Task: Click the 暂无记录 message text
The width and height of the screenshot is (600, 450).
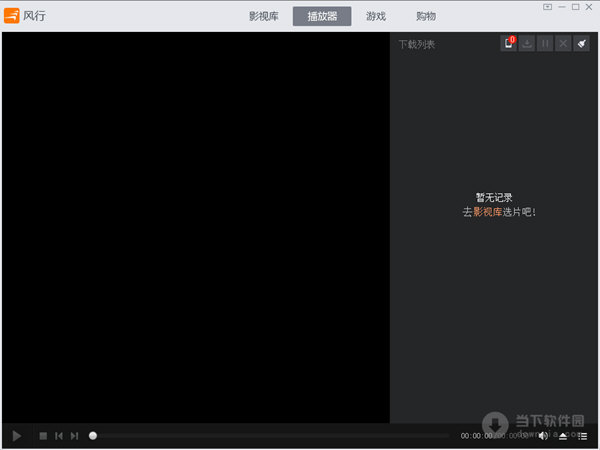Action: pos(494,197)
